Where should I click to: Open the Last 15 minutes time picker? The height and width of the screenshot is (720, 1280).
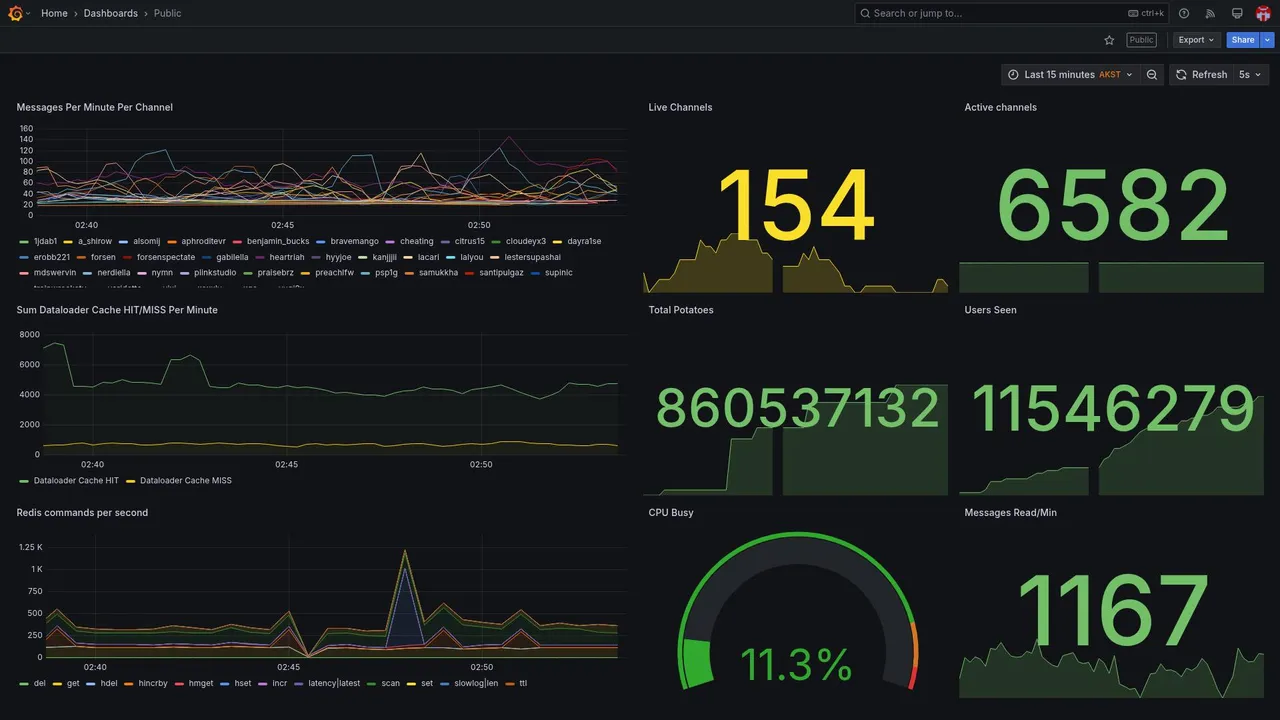(x=1070, y=75)
